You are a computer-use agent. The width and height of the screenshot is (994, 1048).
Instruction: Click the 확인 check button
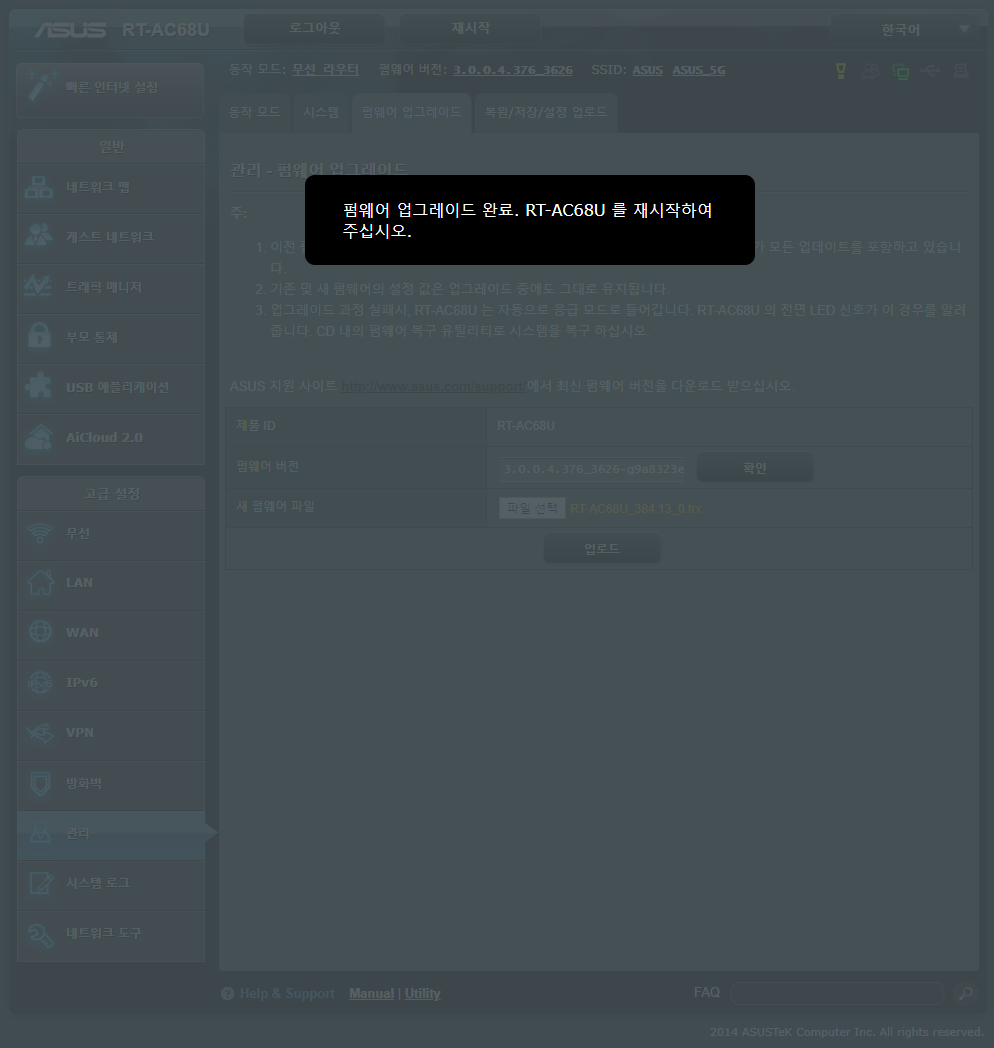755,468
